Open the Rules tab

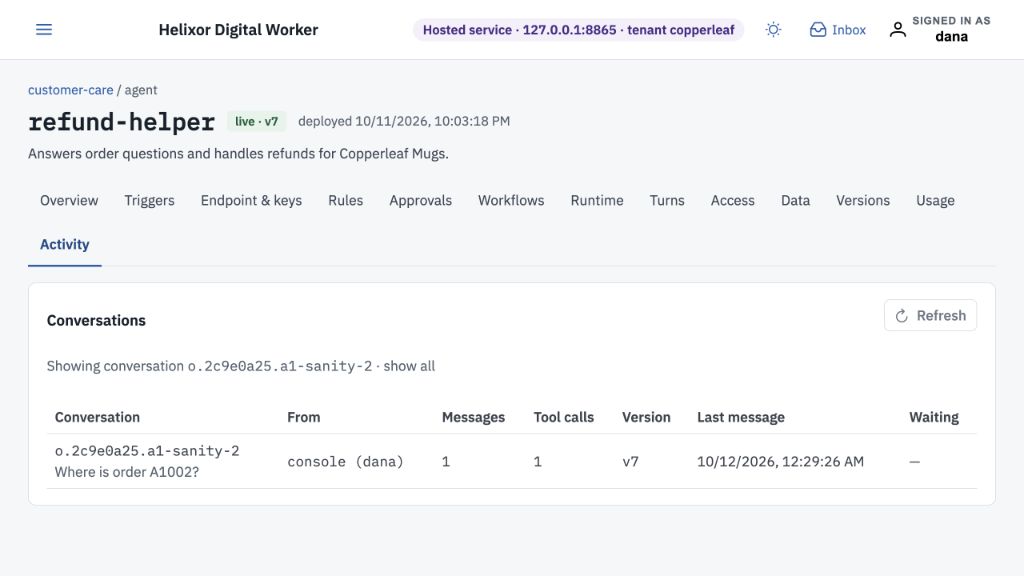tap(345, 200)
